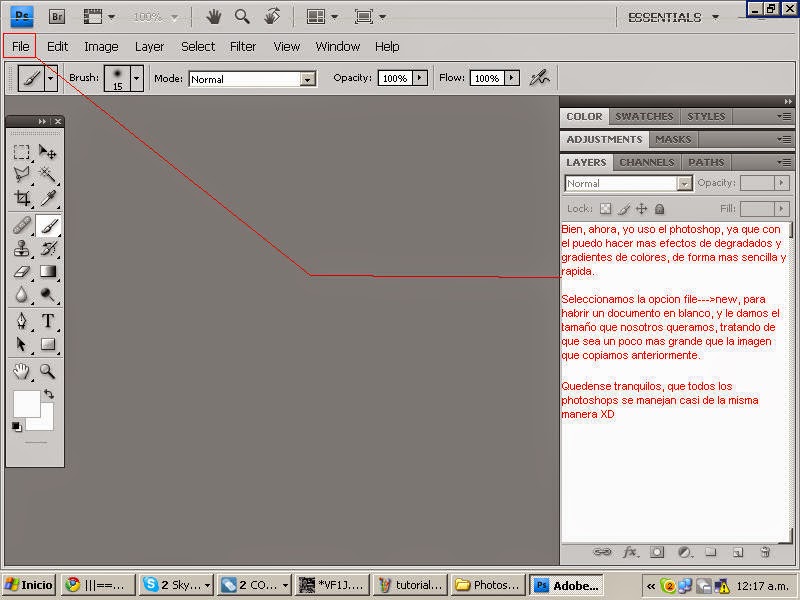Screen dimensions: 800x600
Task: Open the brush Opacity slider arrow
Action: [419, 78]
